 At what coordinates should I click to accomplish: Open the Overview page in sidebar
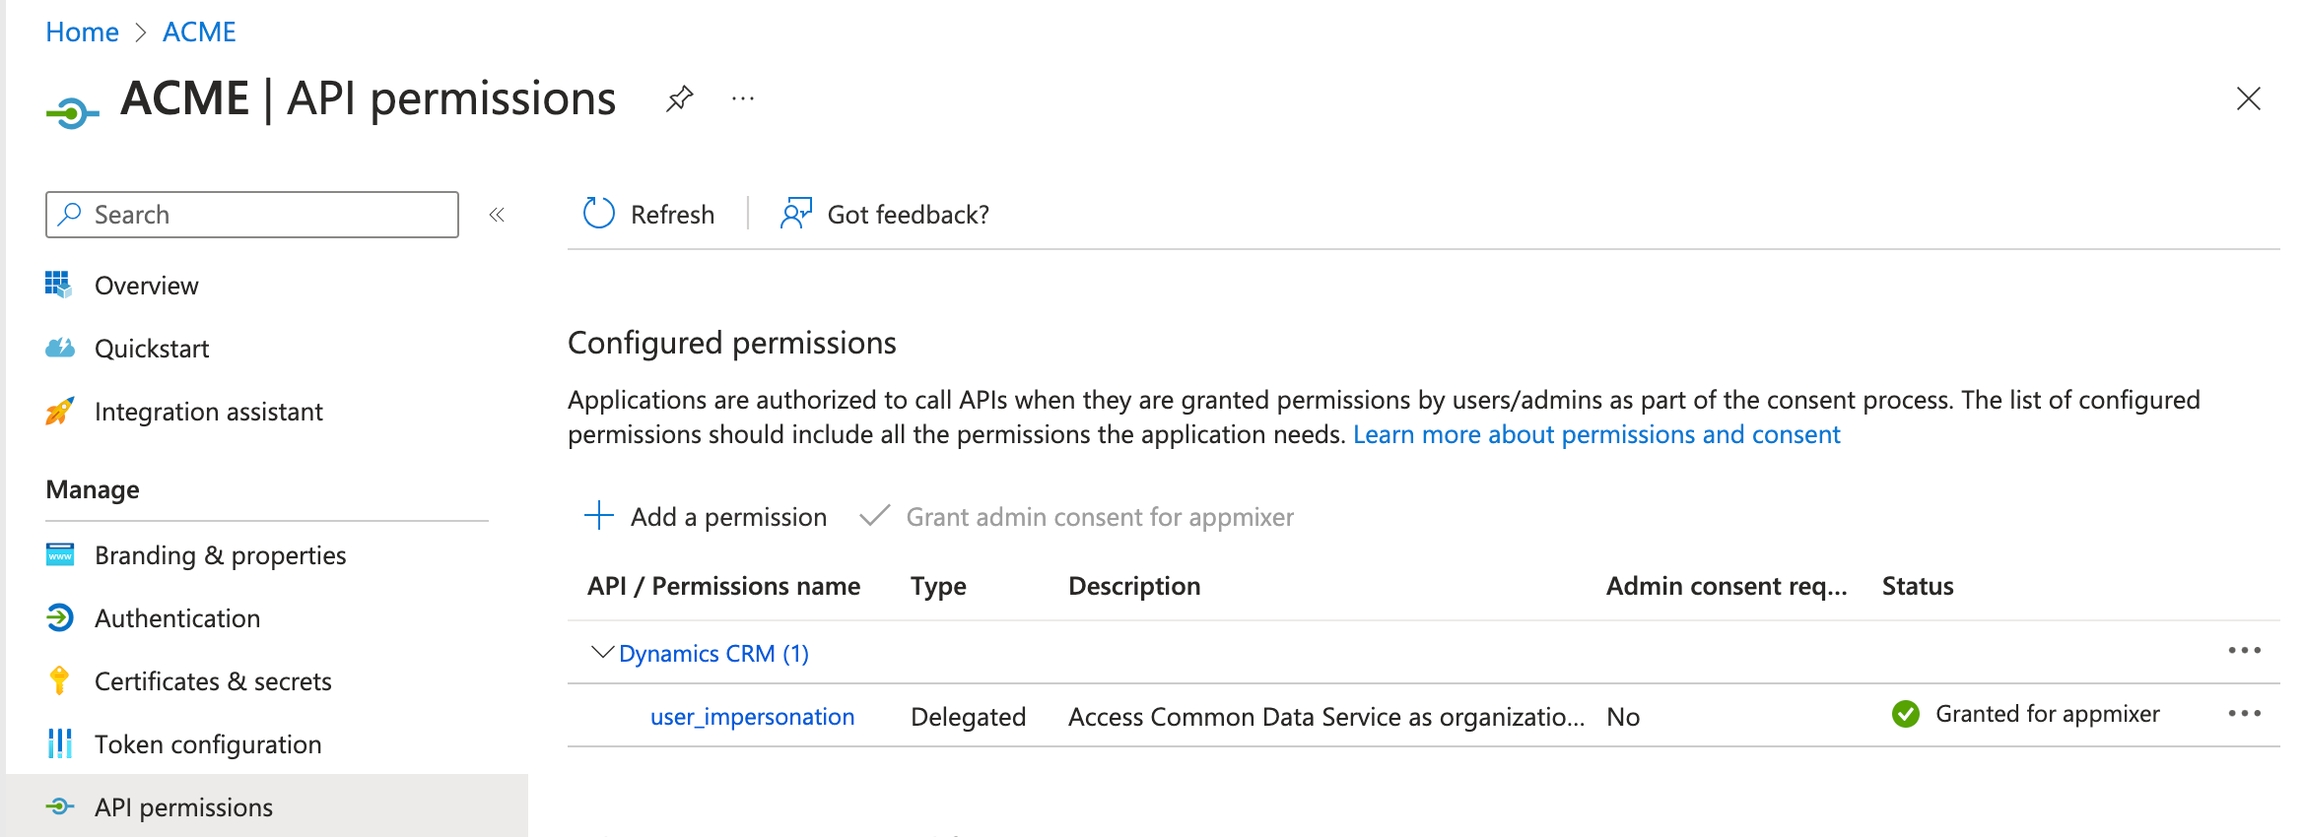click(x=146, y=286)
